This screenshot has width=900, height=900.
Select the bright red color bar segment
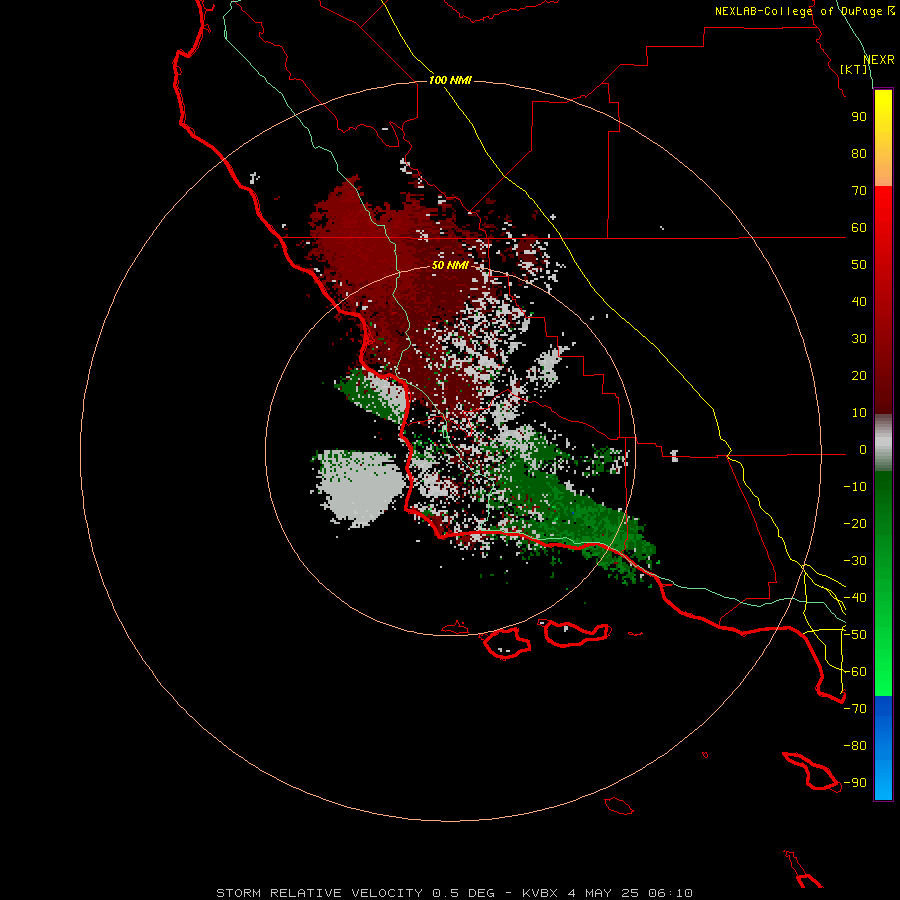click(x=883, y=212)
